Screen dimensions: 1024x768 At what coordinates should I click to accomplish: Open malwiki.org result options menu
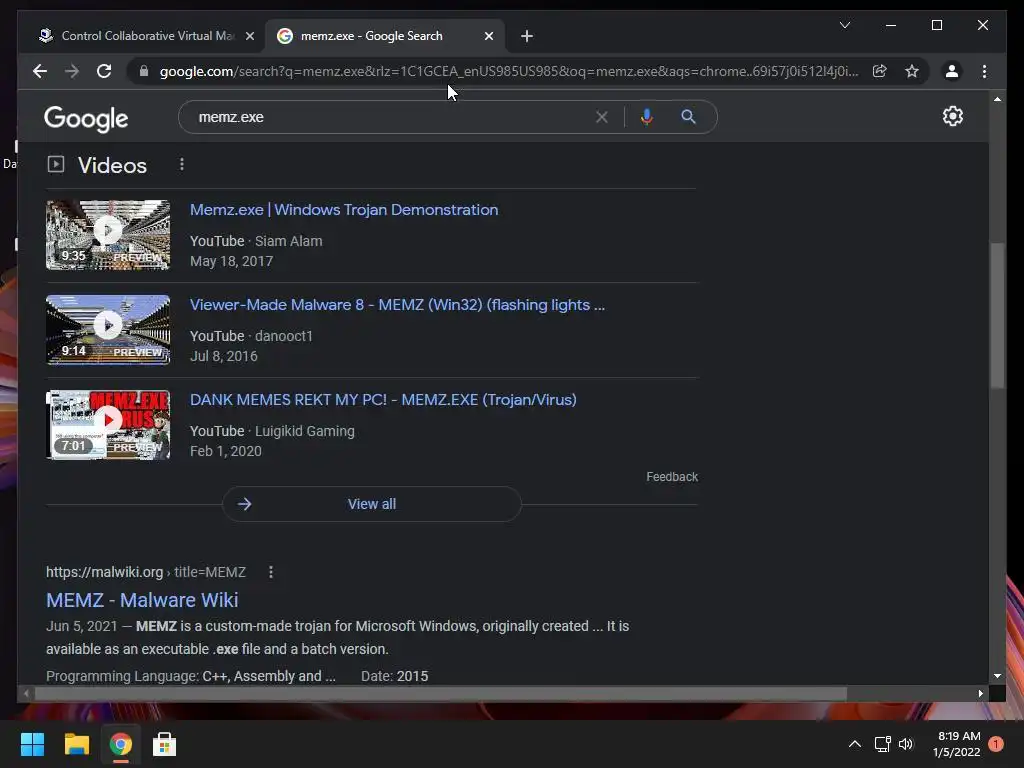270,572
